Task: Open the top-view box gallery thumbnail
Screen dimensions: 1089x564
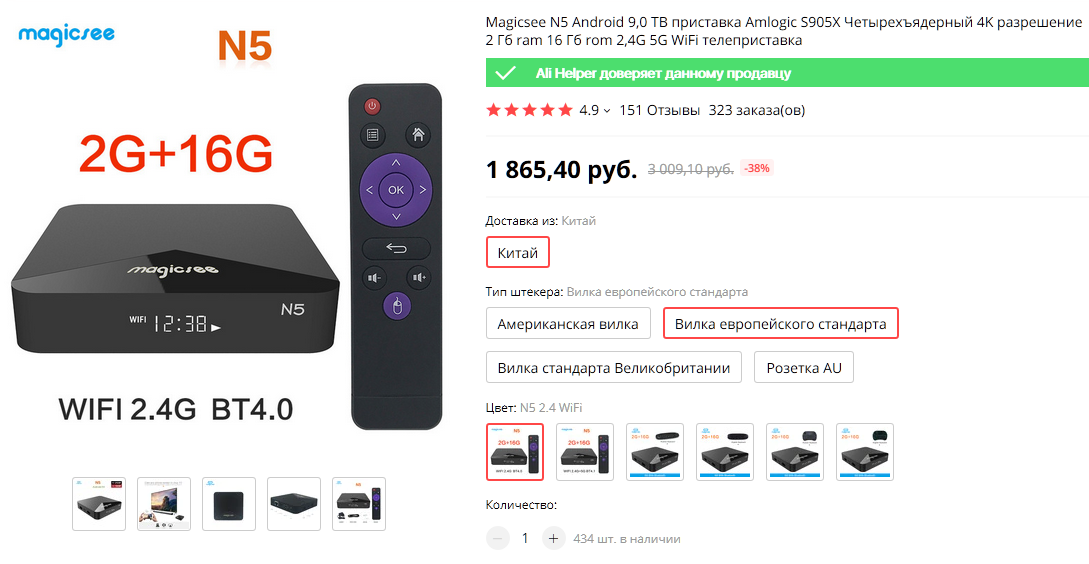Action: coord(229,504)
